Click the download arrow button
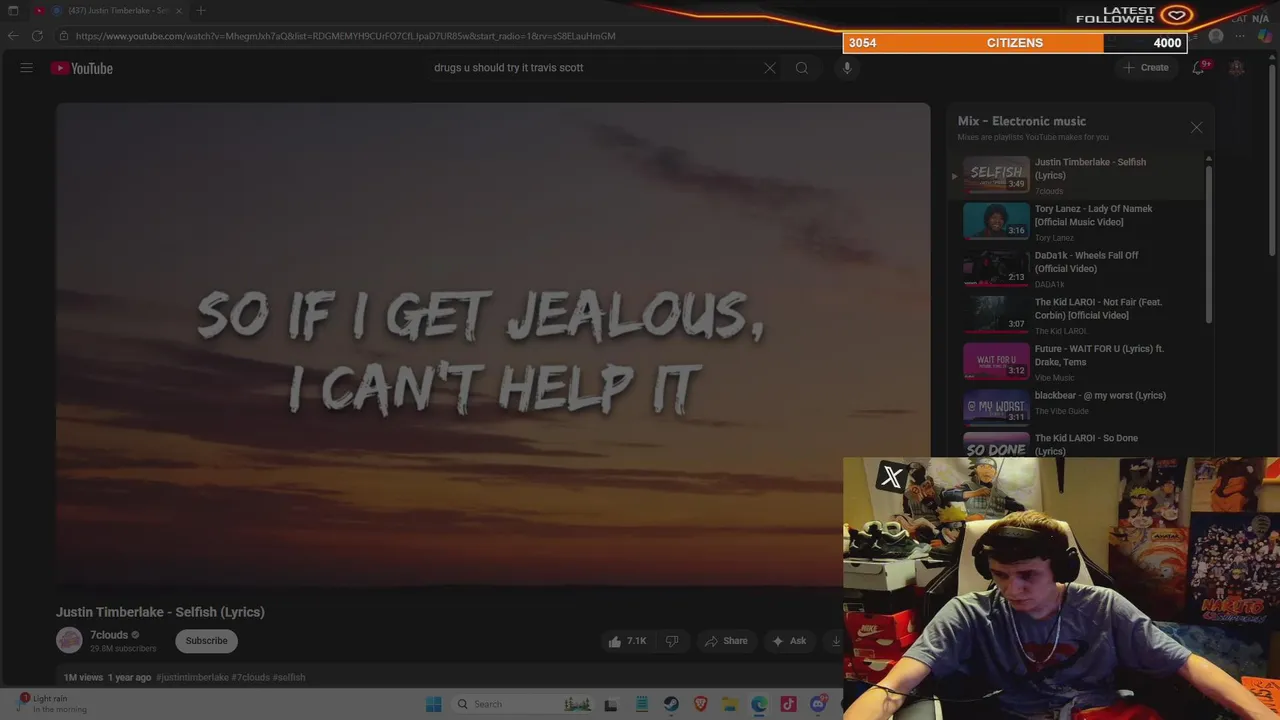The height and width of the screenshot is (720, 1280). coord(836,641)
